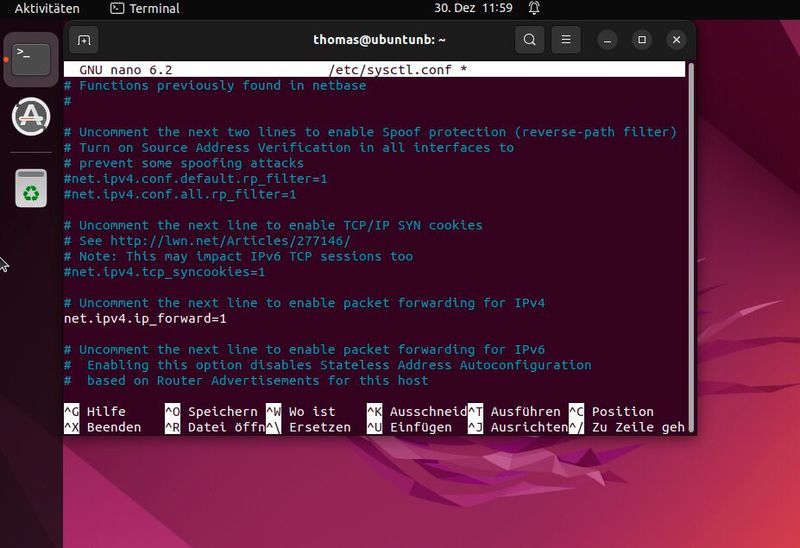Click the Stateless Address Autoconfiguration line
This screenshot has height=548, width=800.
[328, 365]
